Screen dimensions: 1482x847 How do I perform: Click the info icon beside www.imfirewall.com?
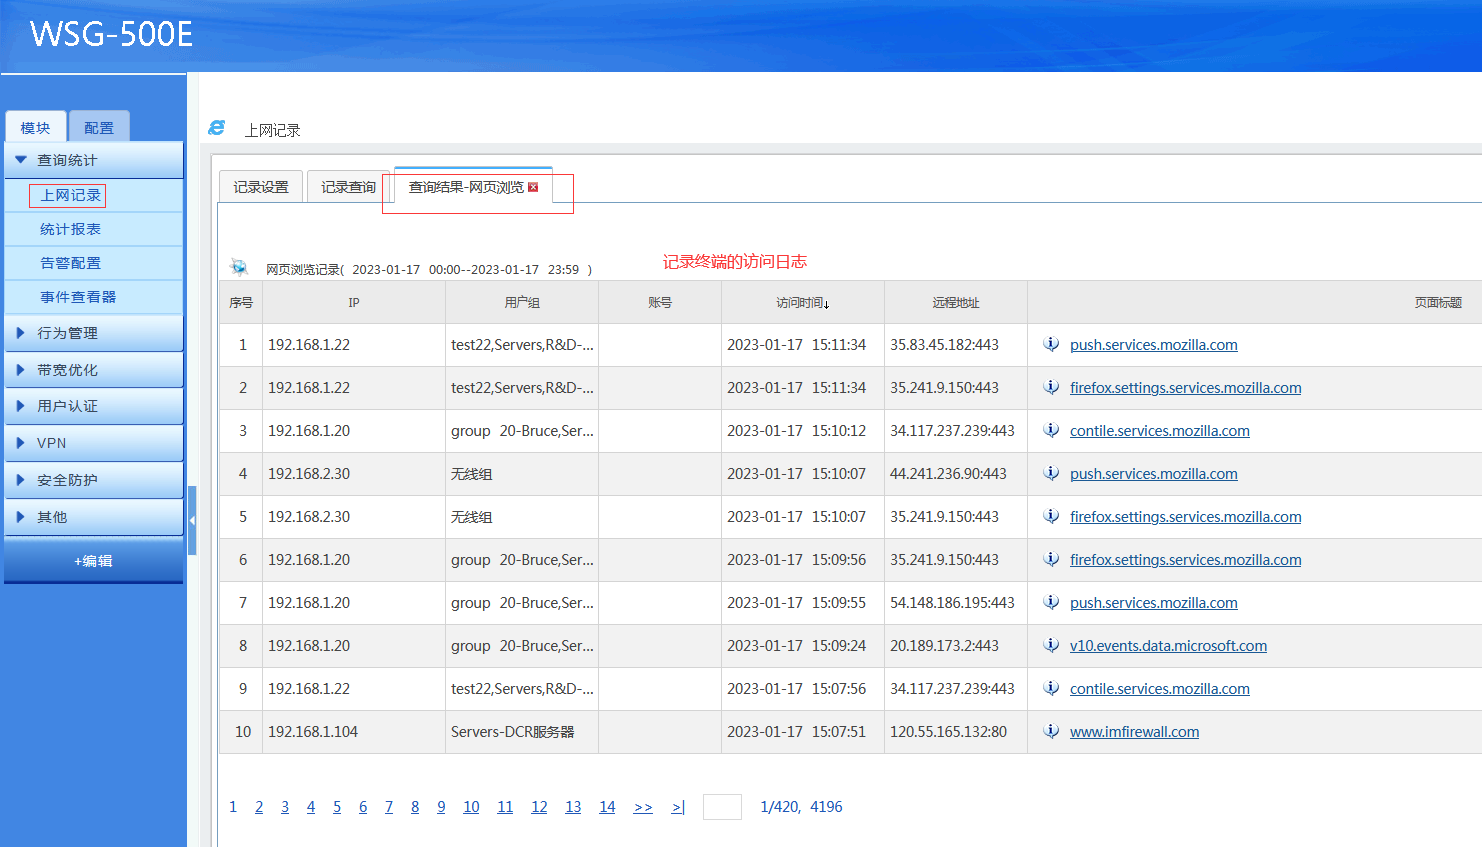pos(1051,731)
